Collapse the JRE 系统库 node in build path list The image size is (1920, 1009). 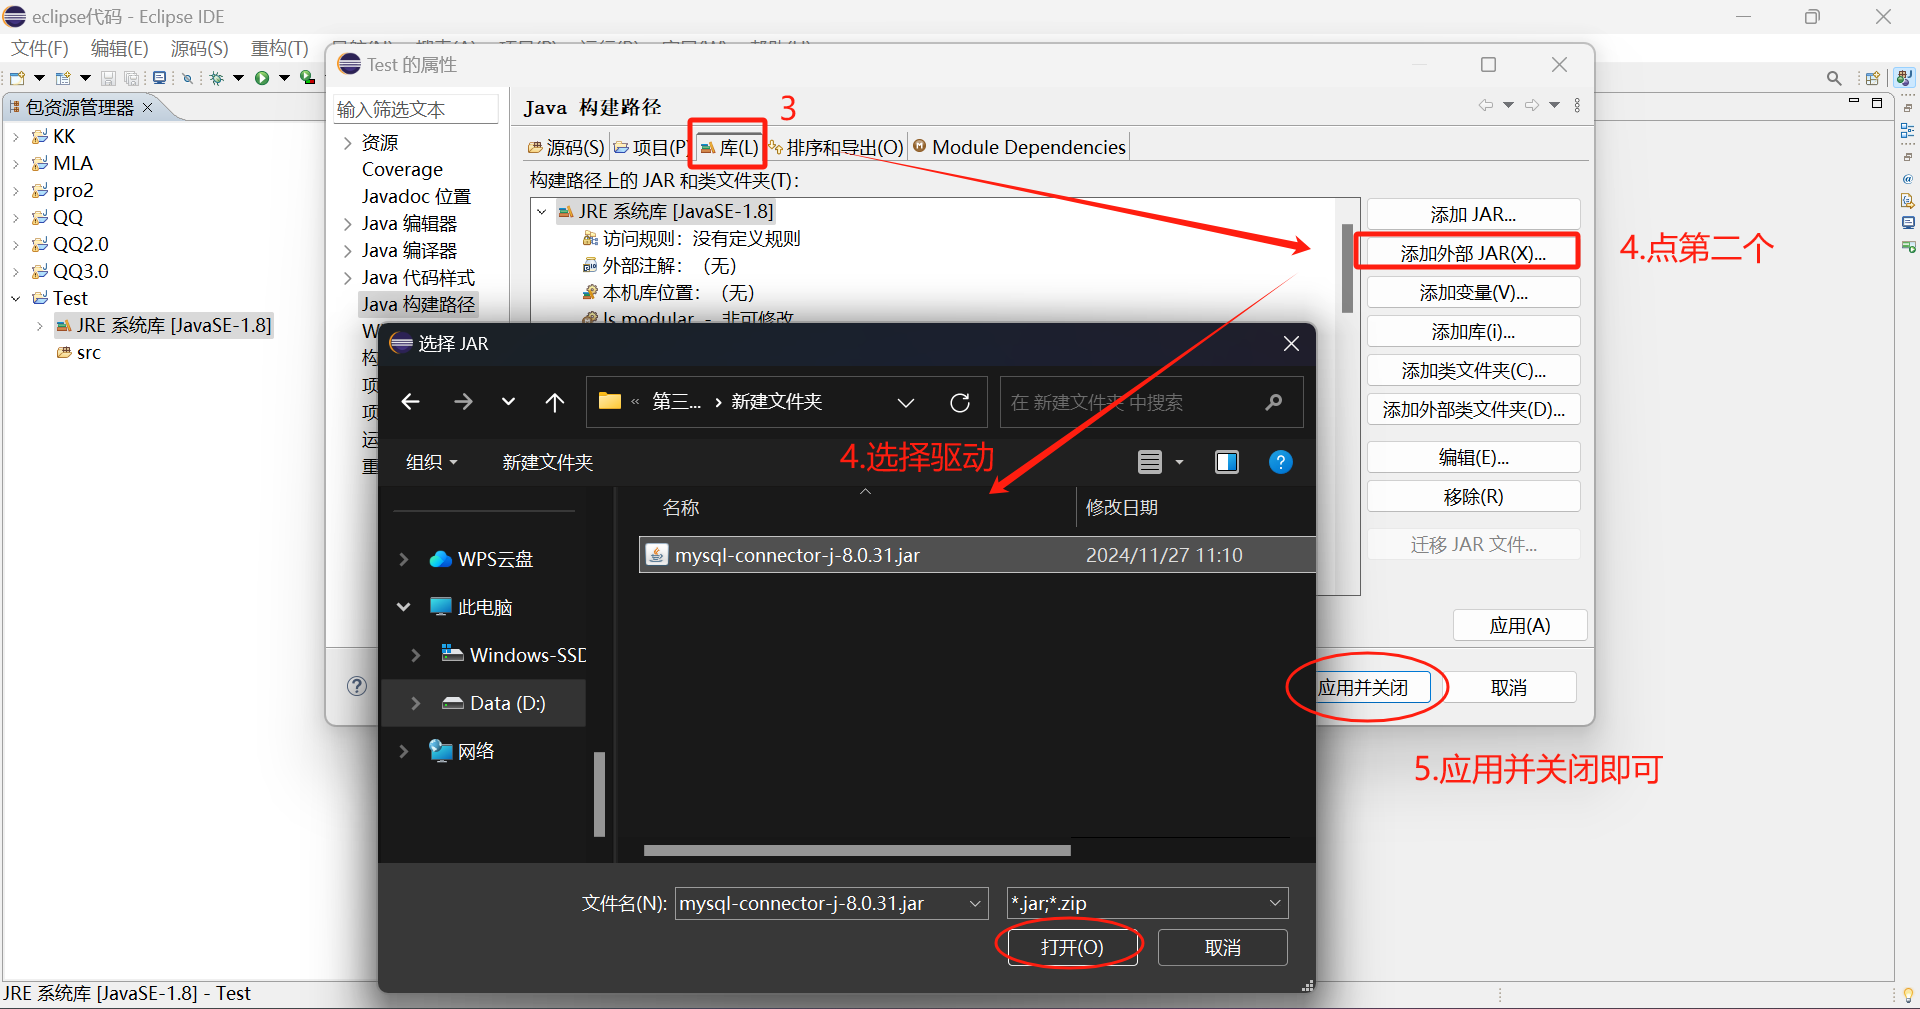[542, 211]
